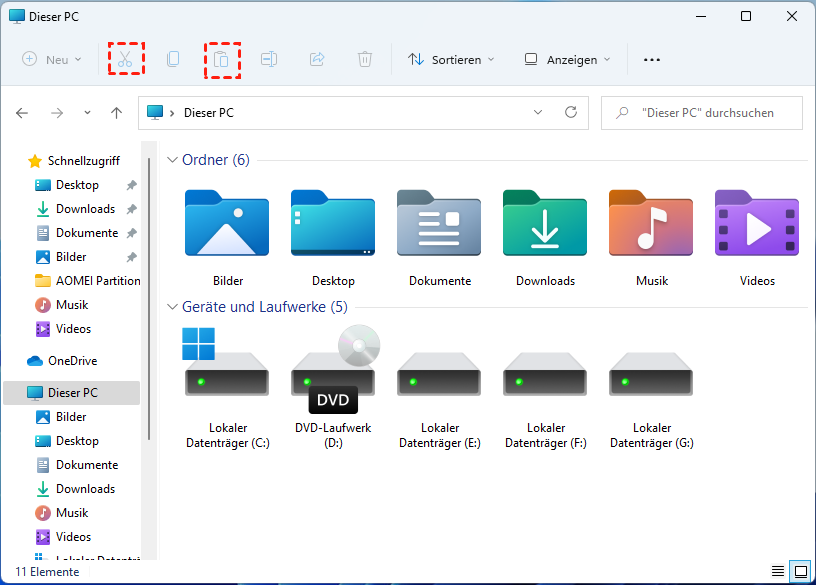Select Lokaler Datenträger (G:) drive

[x=652, y=401]
